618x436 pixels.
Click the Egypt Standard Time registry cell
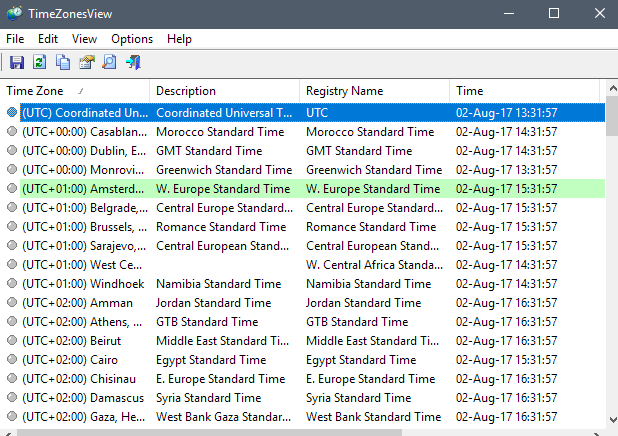(361, 360)
